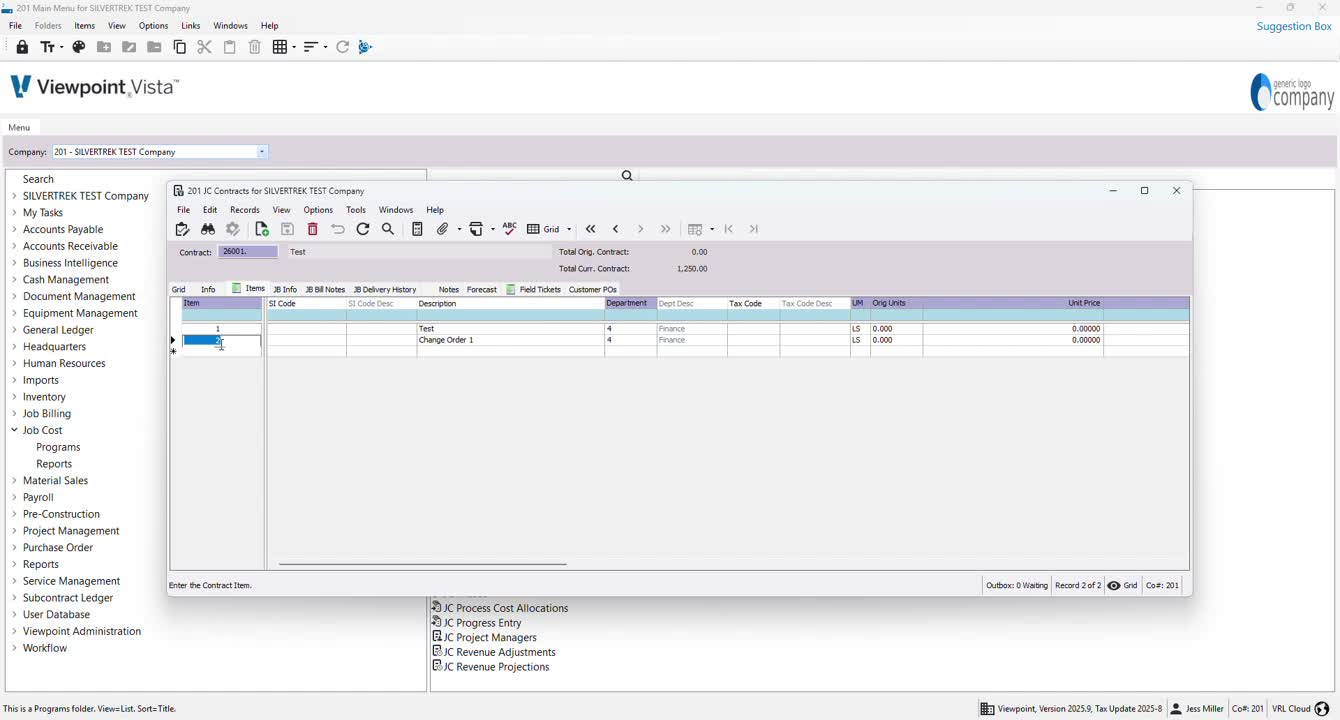Click the sort lines icon
Screen dimensions: 1340x720
point(311,47)
